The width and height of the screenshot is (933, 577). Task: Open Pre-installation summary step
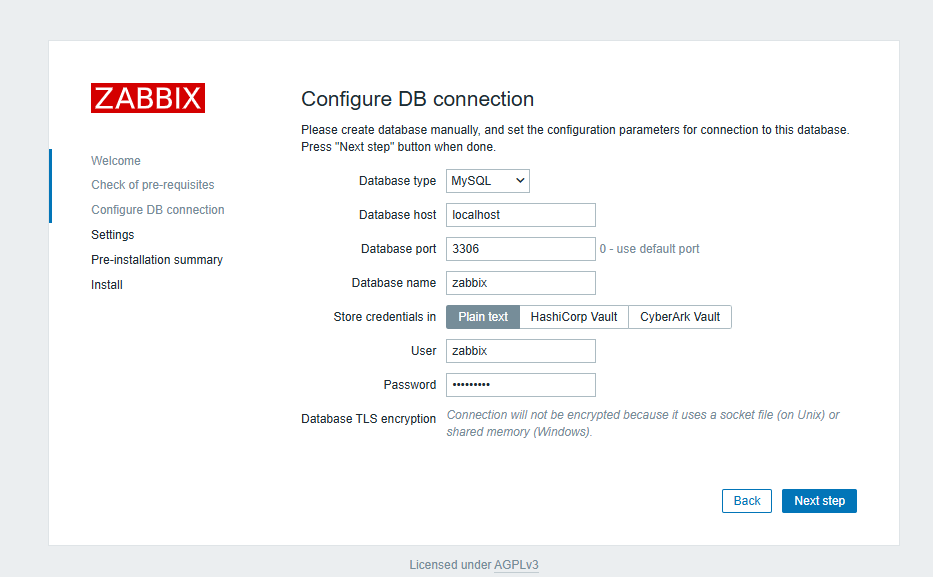coord(157,260)
